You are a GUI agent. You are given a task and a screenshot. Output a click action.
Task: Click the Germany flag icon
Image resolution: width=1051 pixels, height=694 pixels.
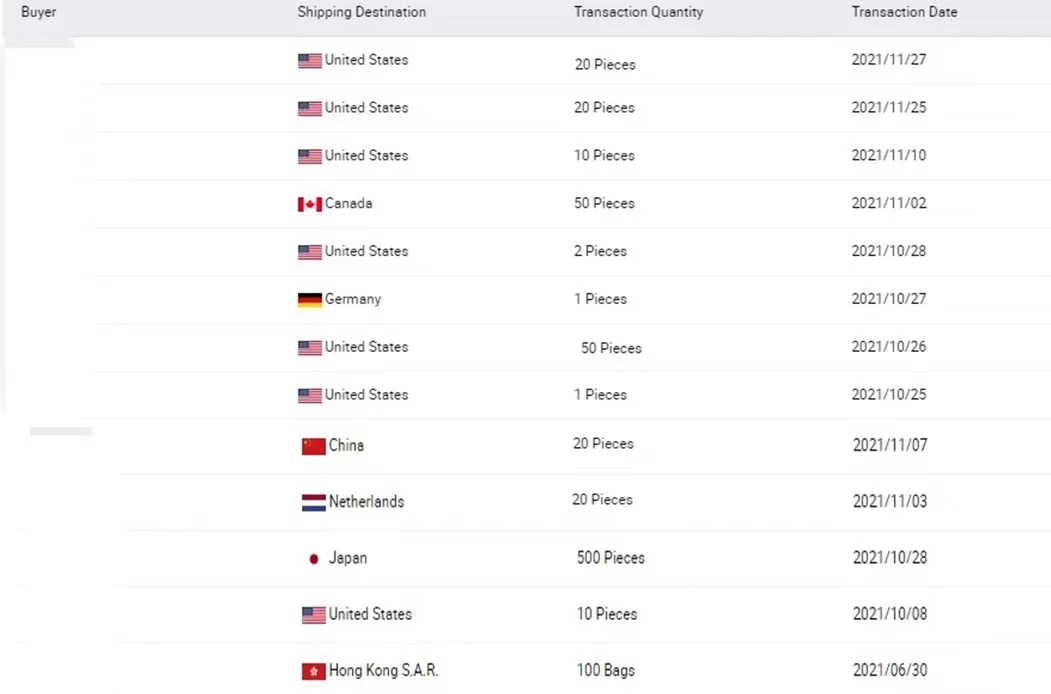coord(310,300)
